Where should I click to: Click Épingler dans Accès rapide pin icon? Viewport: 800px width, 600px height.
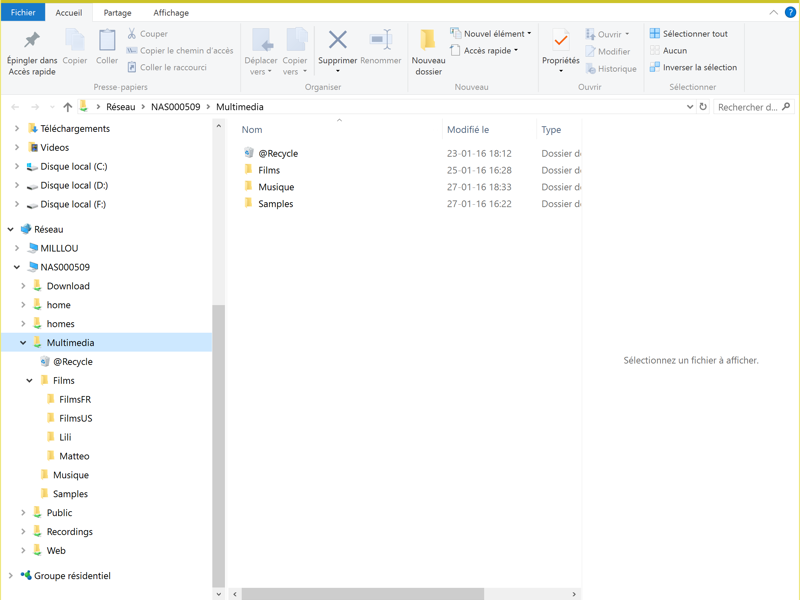(x=32, y=41)
